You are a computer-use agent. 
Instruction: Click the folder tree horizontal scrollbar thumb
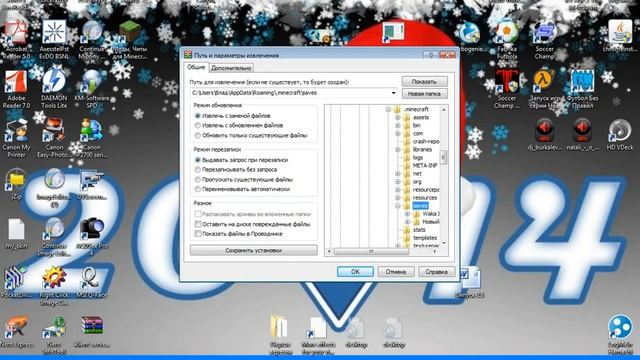[371, 251]
